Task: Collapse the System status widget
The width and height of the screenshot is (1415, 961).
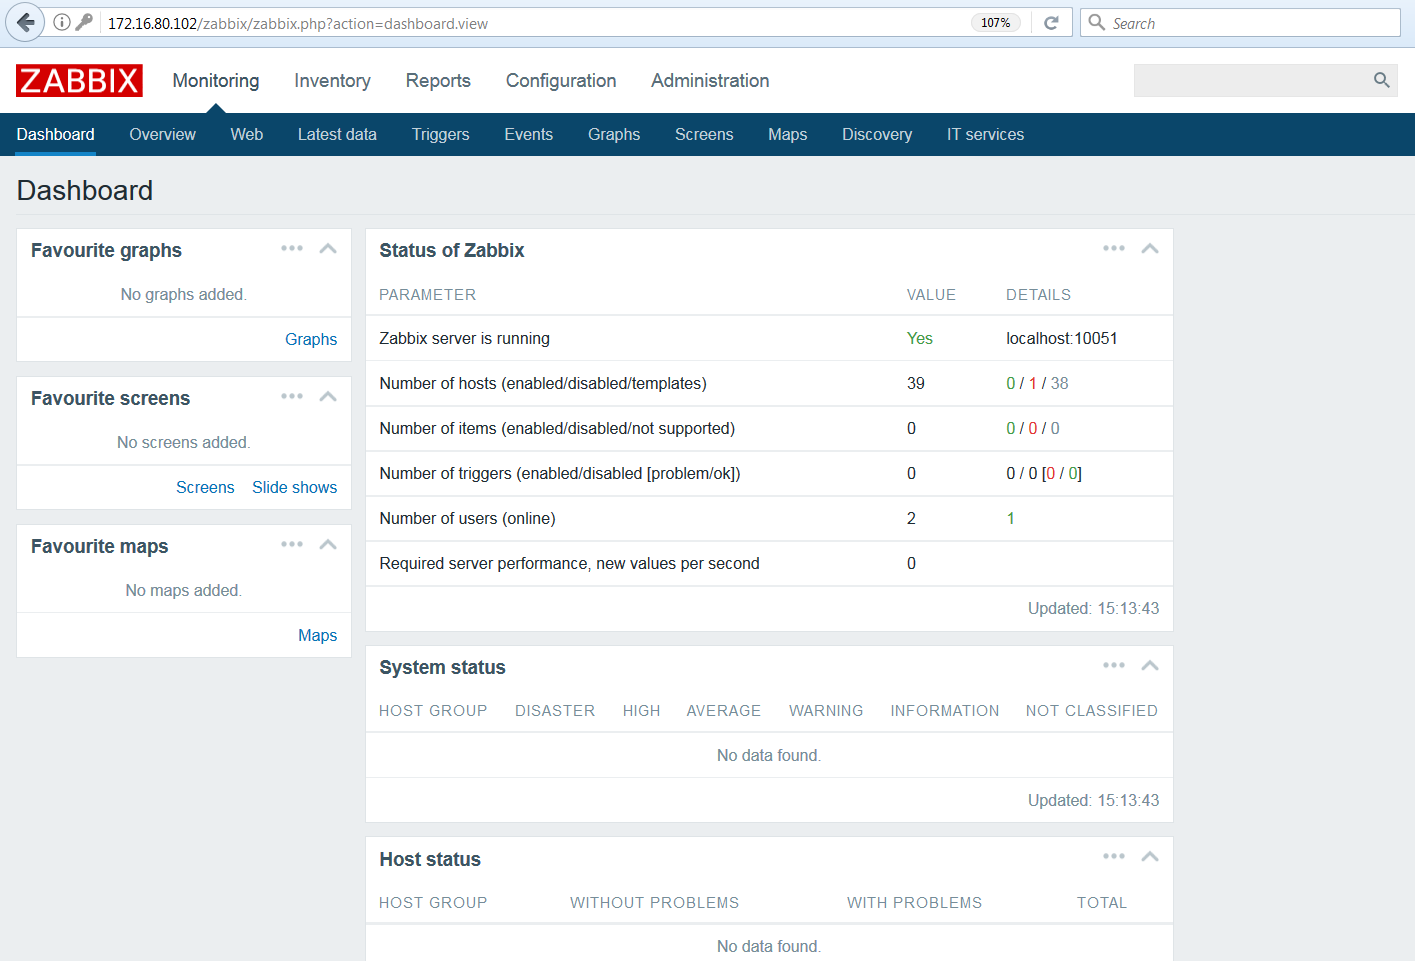Action: point(1150,665)
